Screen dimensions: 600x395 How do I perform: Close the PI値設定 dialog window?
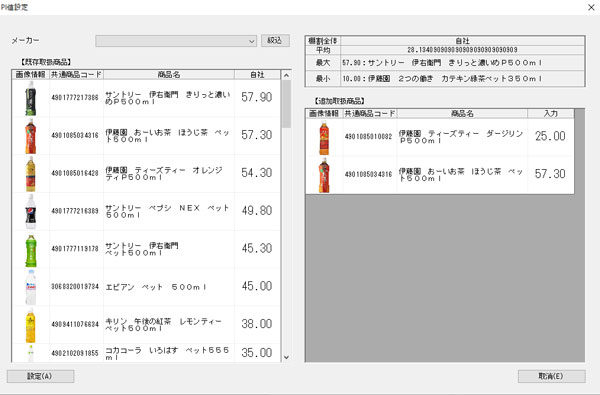click(591, 7)
